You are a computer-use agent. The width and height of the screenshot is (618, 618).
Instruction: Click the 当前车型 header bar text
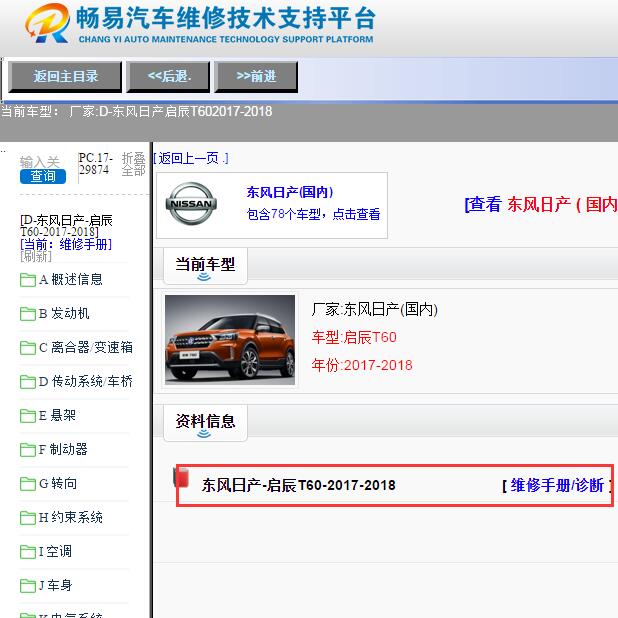[205, 264]
